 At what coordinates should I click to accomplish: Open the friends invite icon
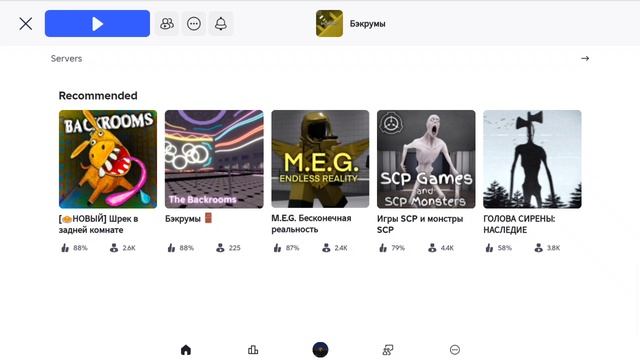(x=167, y=24)
